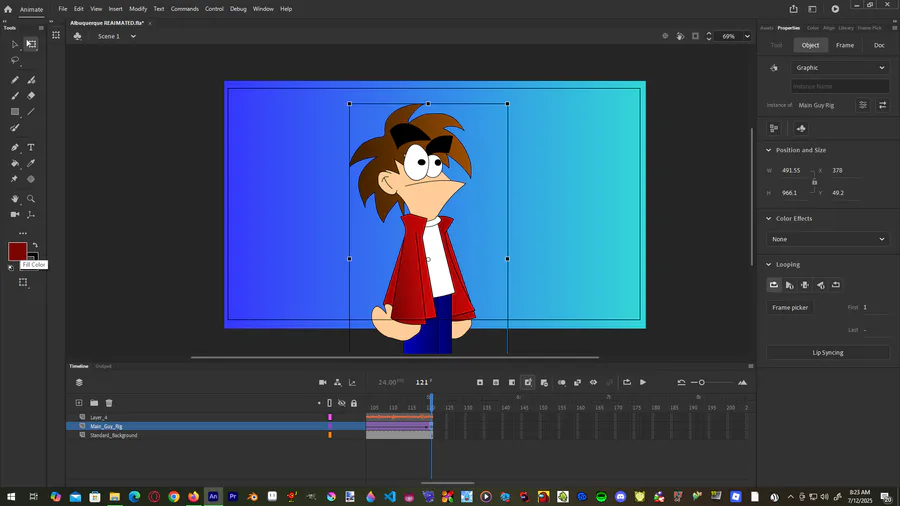Click the Instance Name input field
The height and width of the screenshot is (506, 900).
pos(840,87)
